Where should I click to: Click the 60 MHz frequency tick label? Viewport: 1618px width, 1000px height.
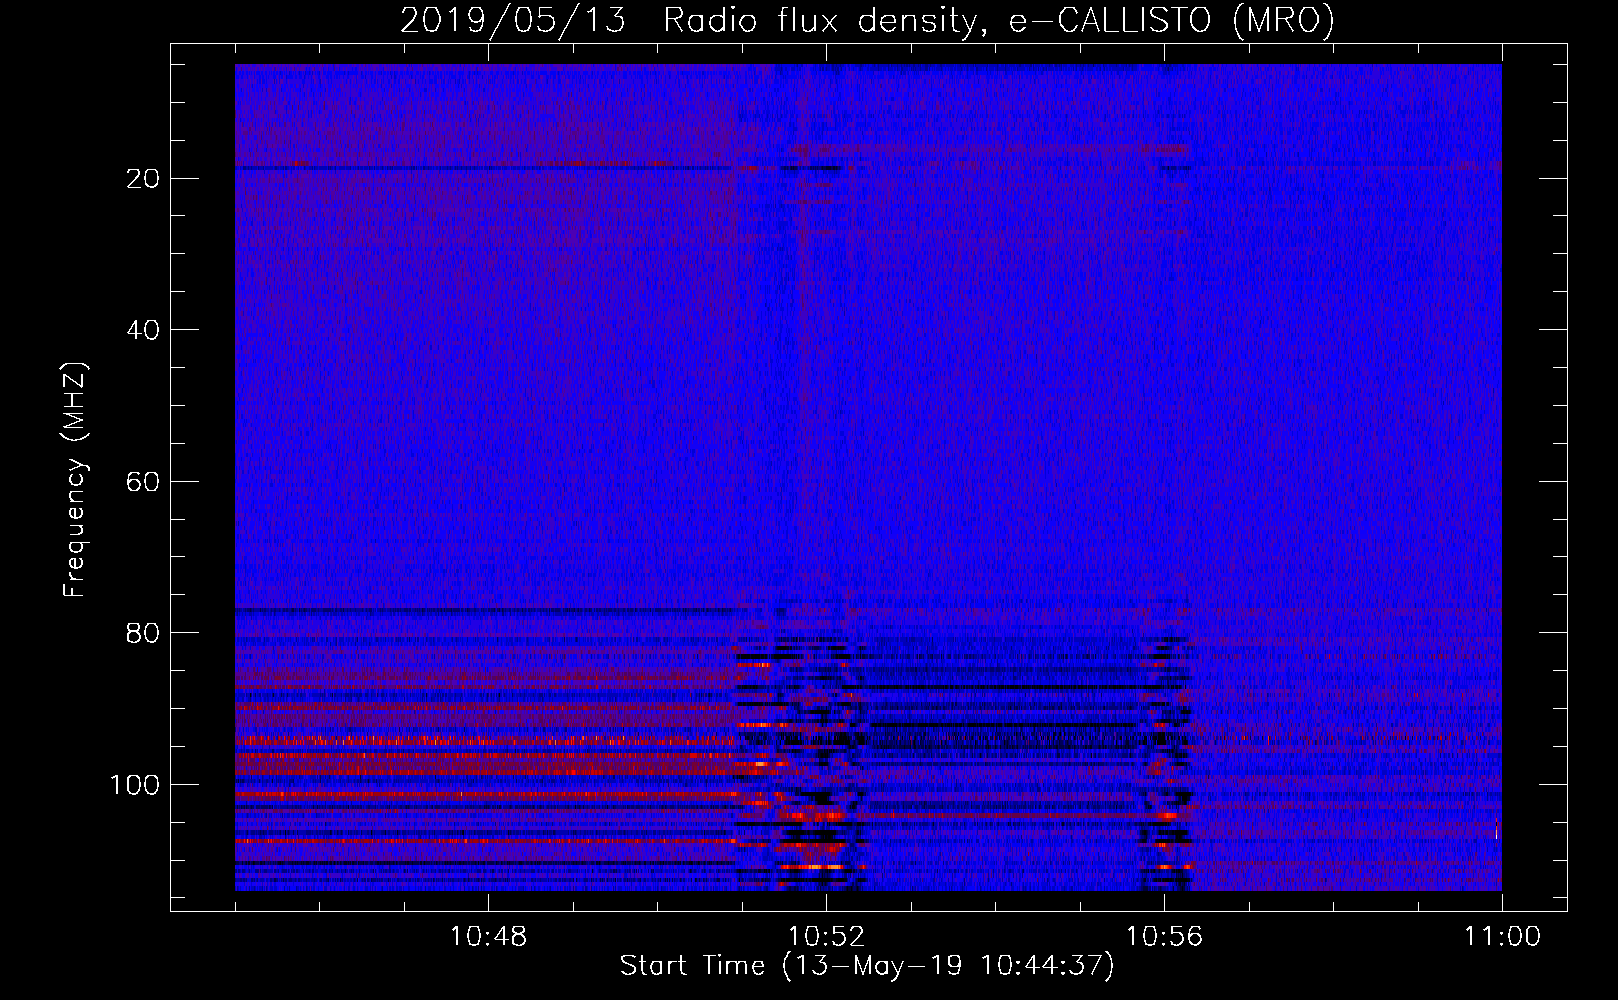pyautogui.click(x=144, y=481)
